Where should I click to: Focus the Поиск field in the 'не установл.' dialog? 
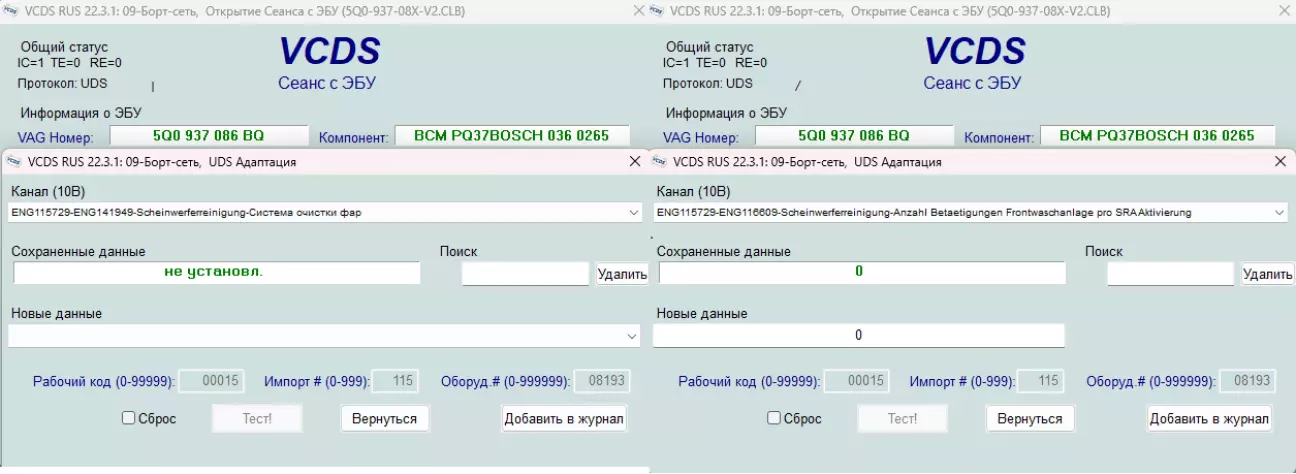coord(526,274)
